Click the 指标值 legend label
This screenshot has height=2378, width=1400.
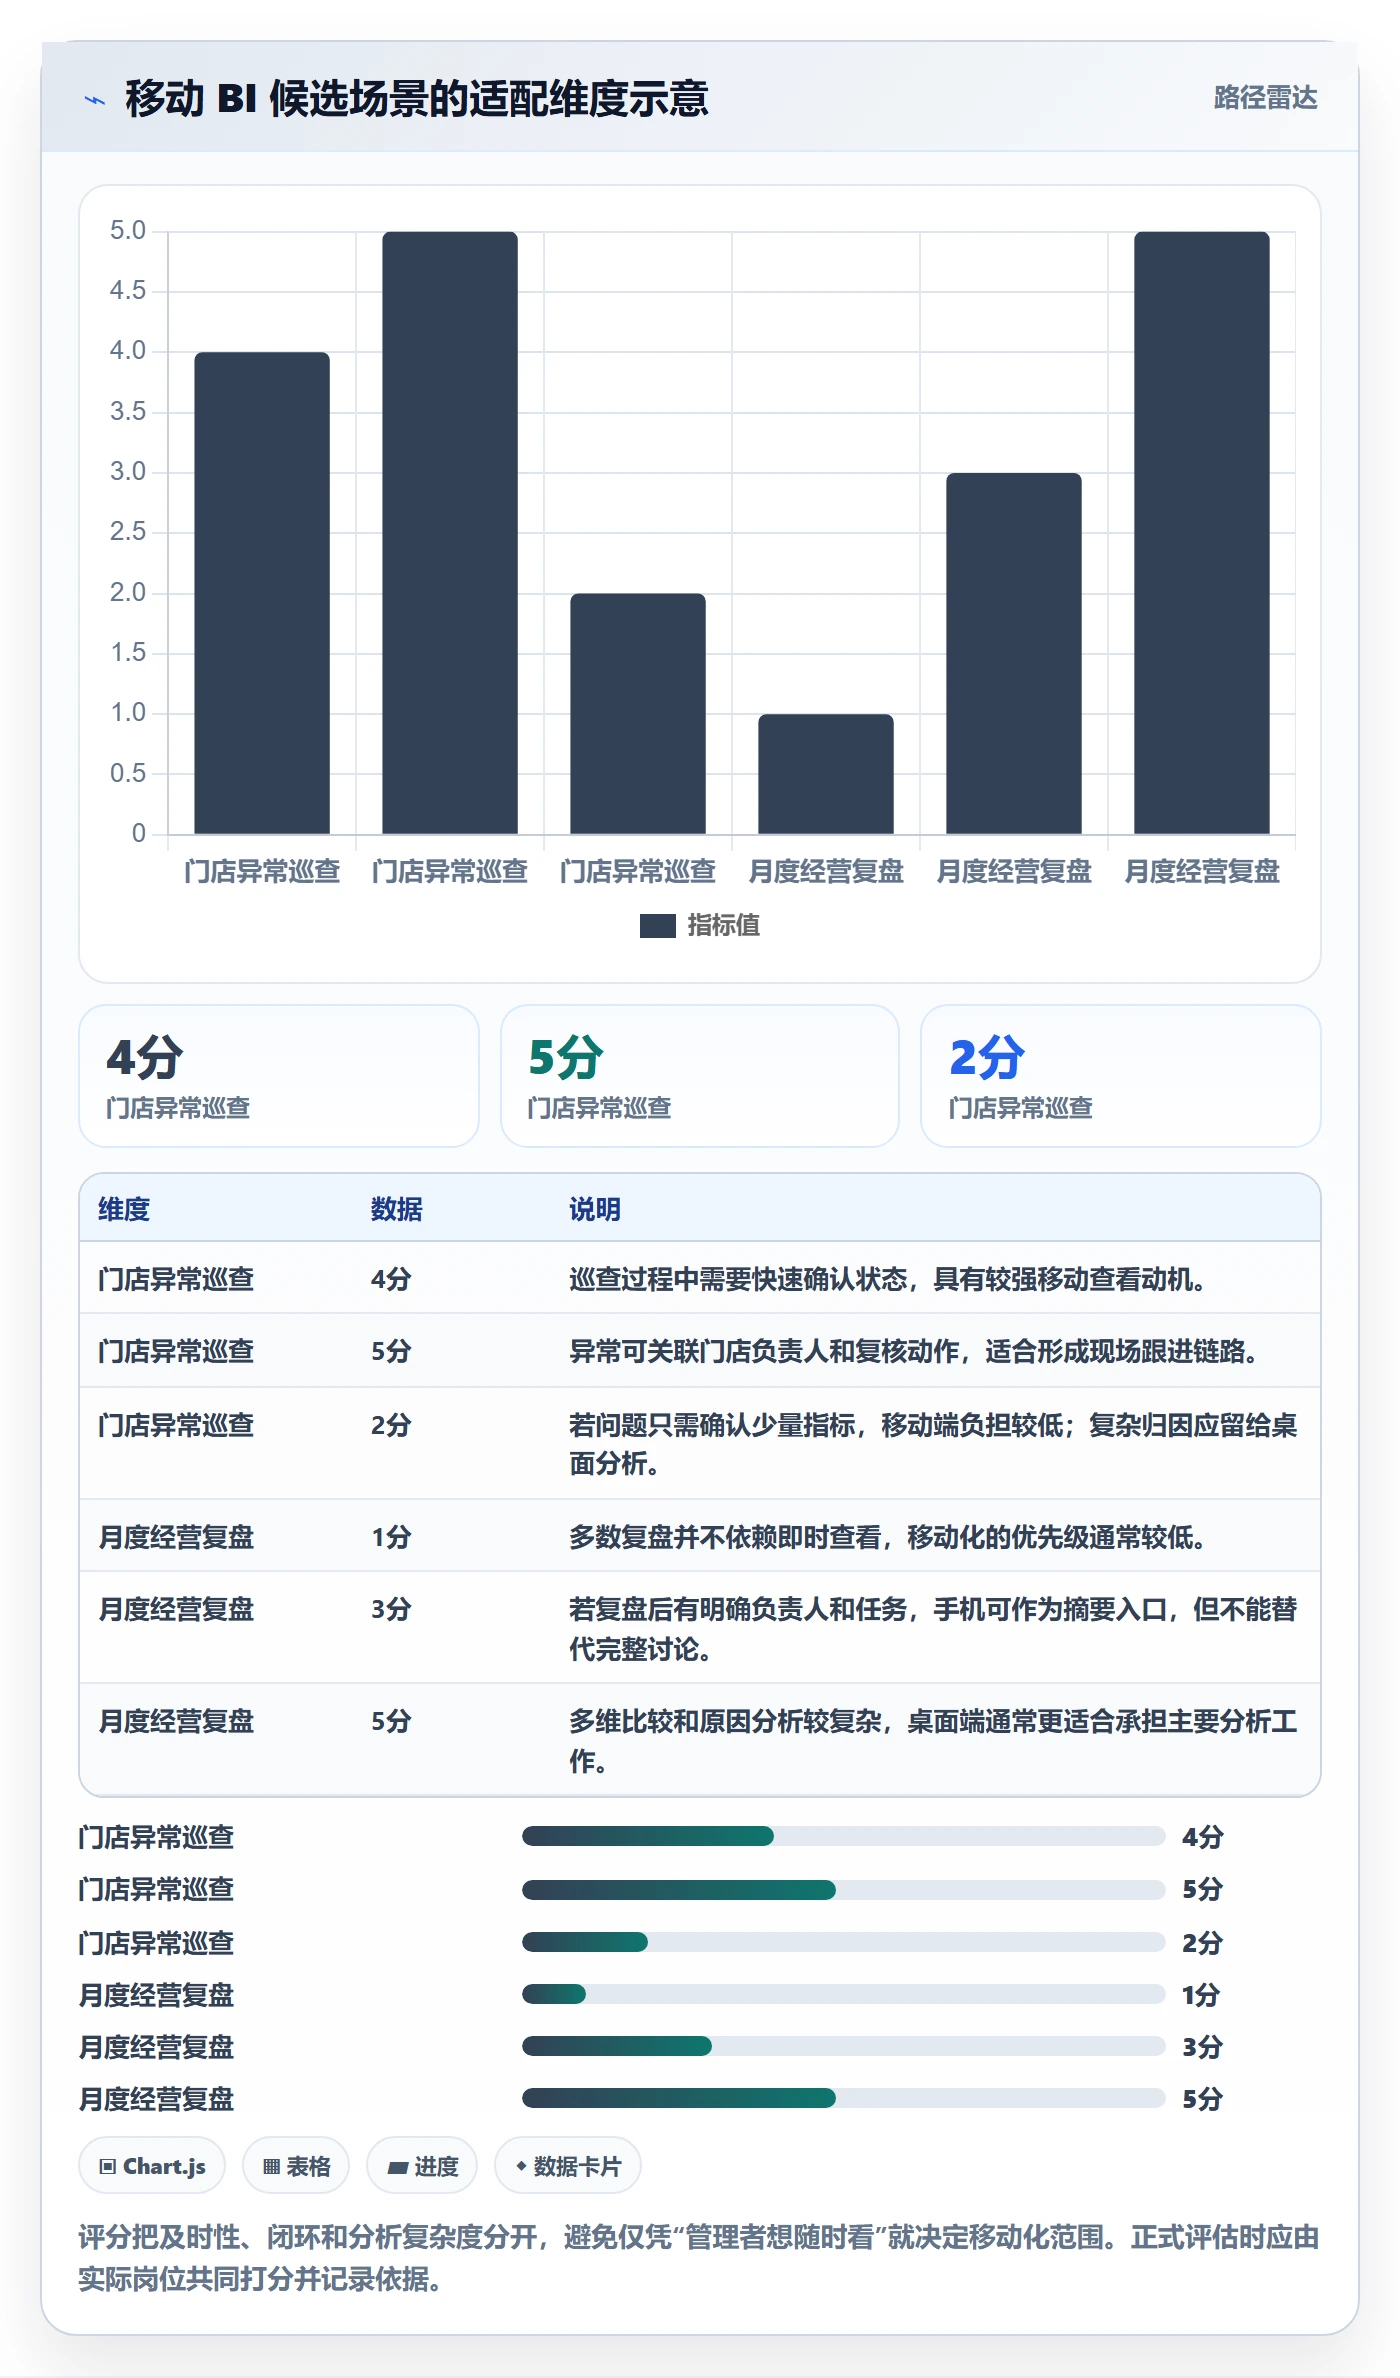click(724, 926)
